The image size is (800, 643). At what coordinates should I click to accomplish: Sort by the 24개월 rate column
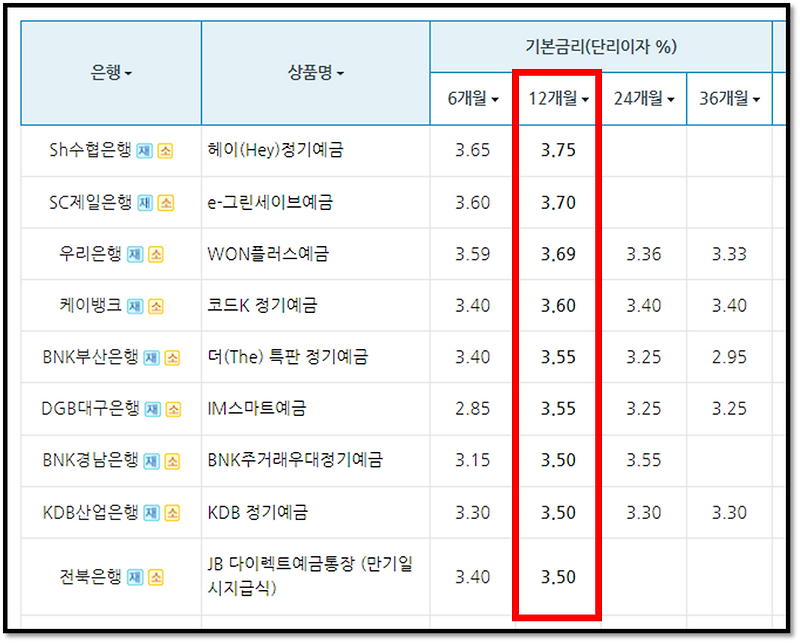point(644,98)
